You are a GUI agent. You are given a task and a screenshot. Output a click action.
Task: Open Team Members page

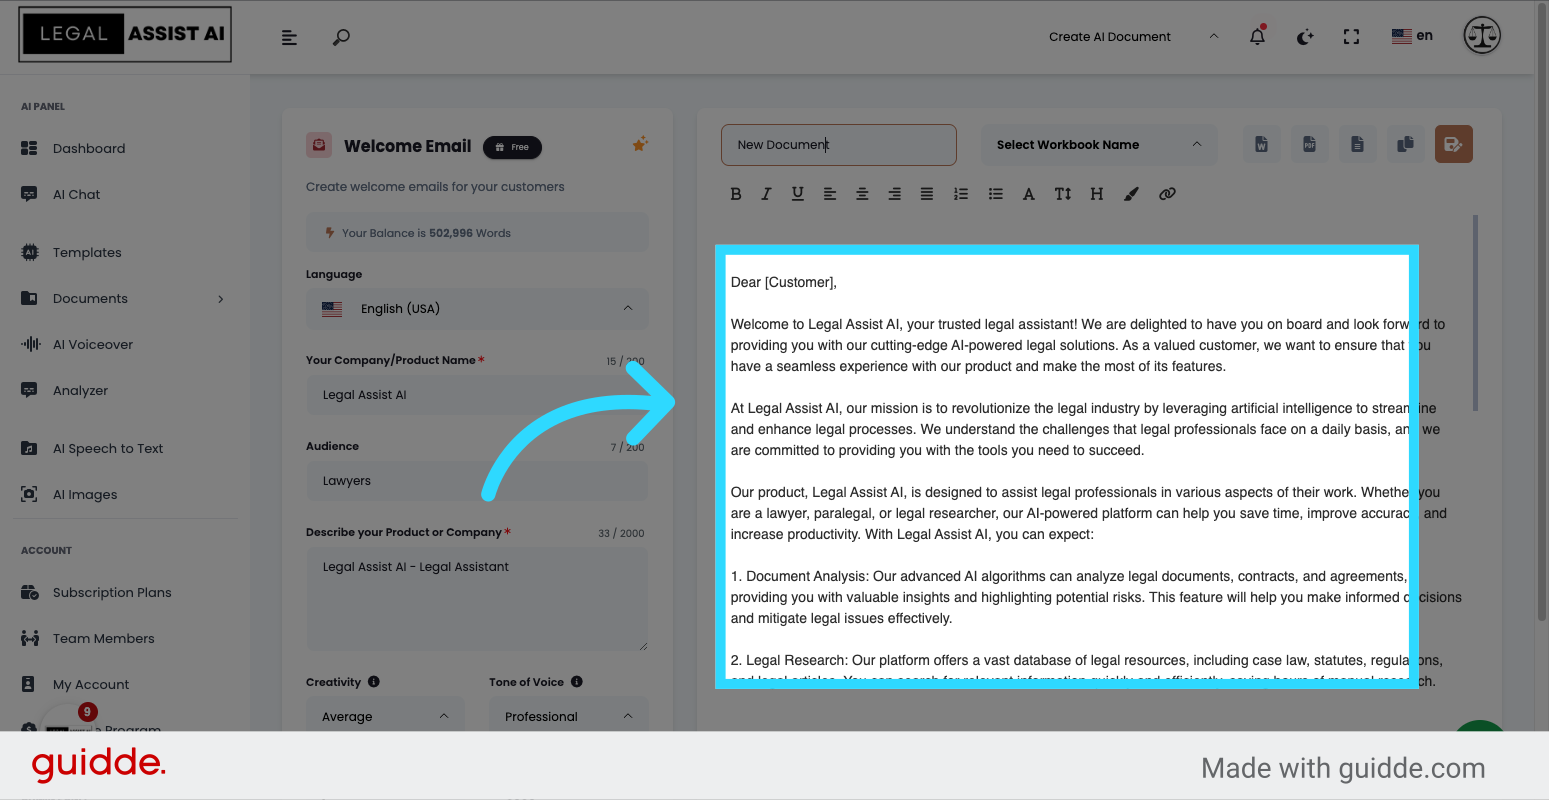pyautogui.click(x=104, y=639)
